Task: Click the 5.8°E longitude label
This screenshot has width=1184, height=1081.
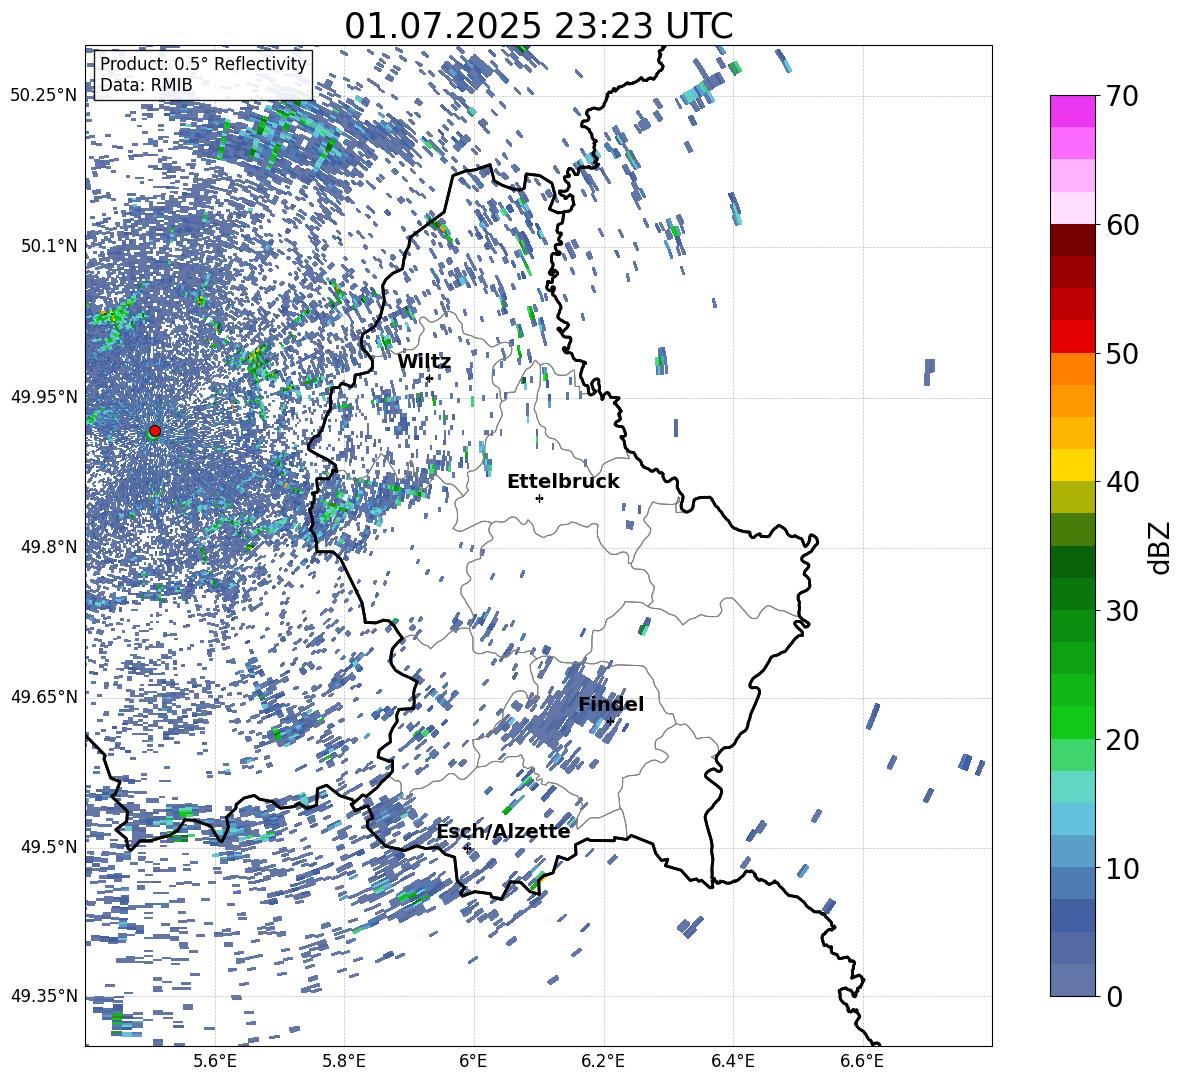Action: click(344, 1061)
